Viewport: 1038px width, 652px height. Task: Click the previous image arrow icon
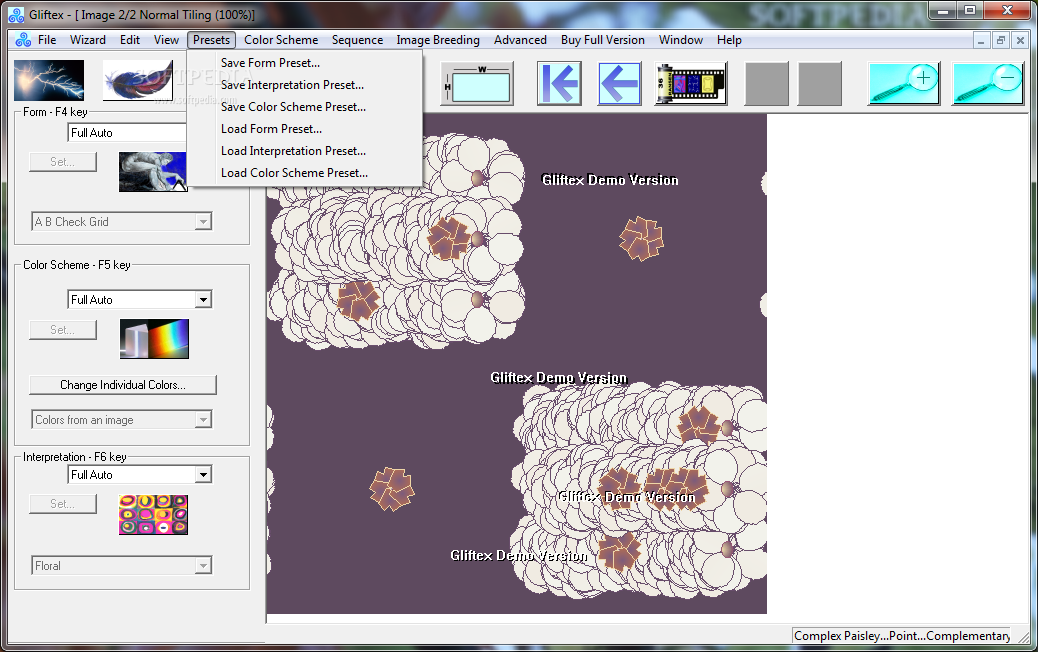[620, 83]
